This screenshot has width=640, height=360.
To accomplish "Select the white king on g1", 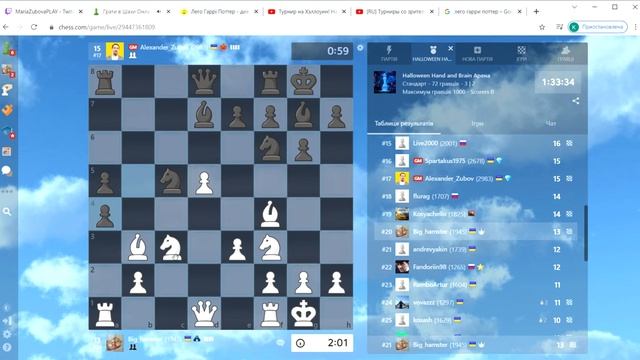I will tap(303, 313).
